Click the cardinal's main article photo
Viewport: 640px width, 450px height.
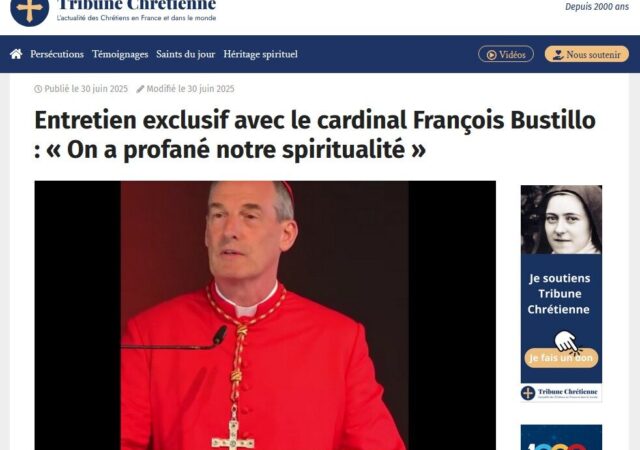click(x=265, y=315)
